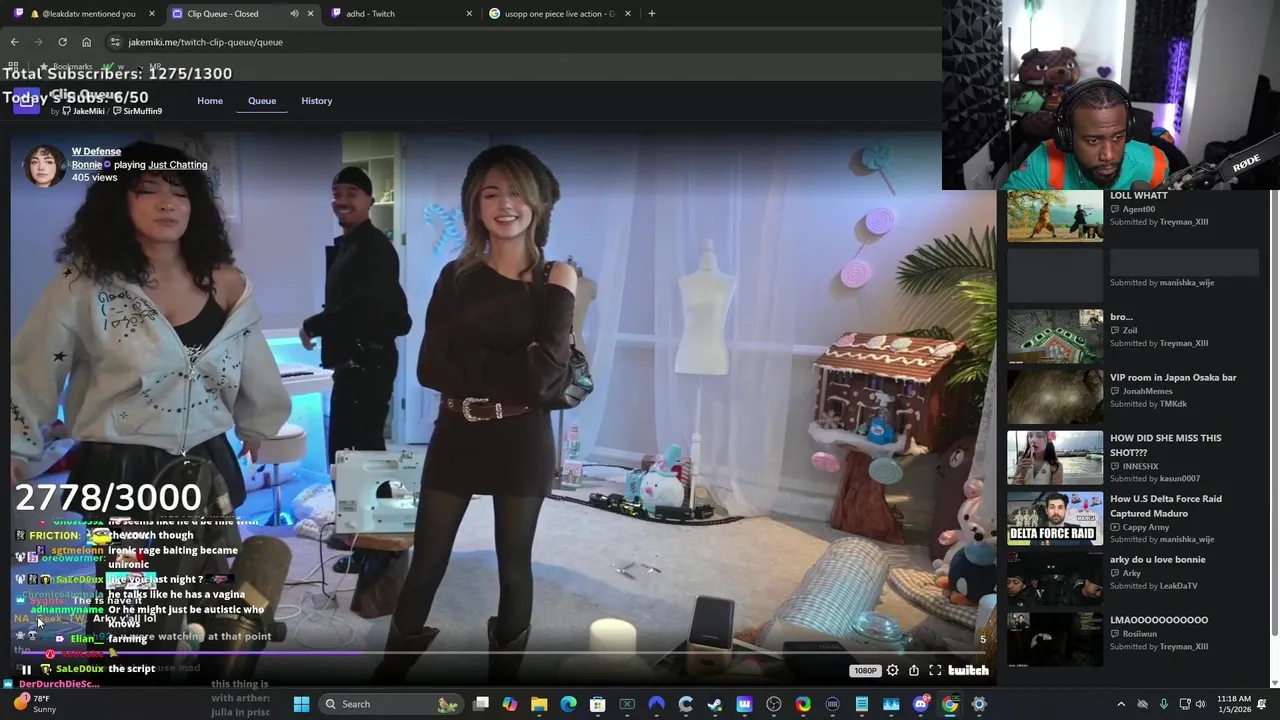This screenshot has height=720, width=1280.
Task: Open the SirMuffin9 author link
Action: pos(137,111)
